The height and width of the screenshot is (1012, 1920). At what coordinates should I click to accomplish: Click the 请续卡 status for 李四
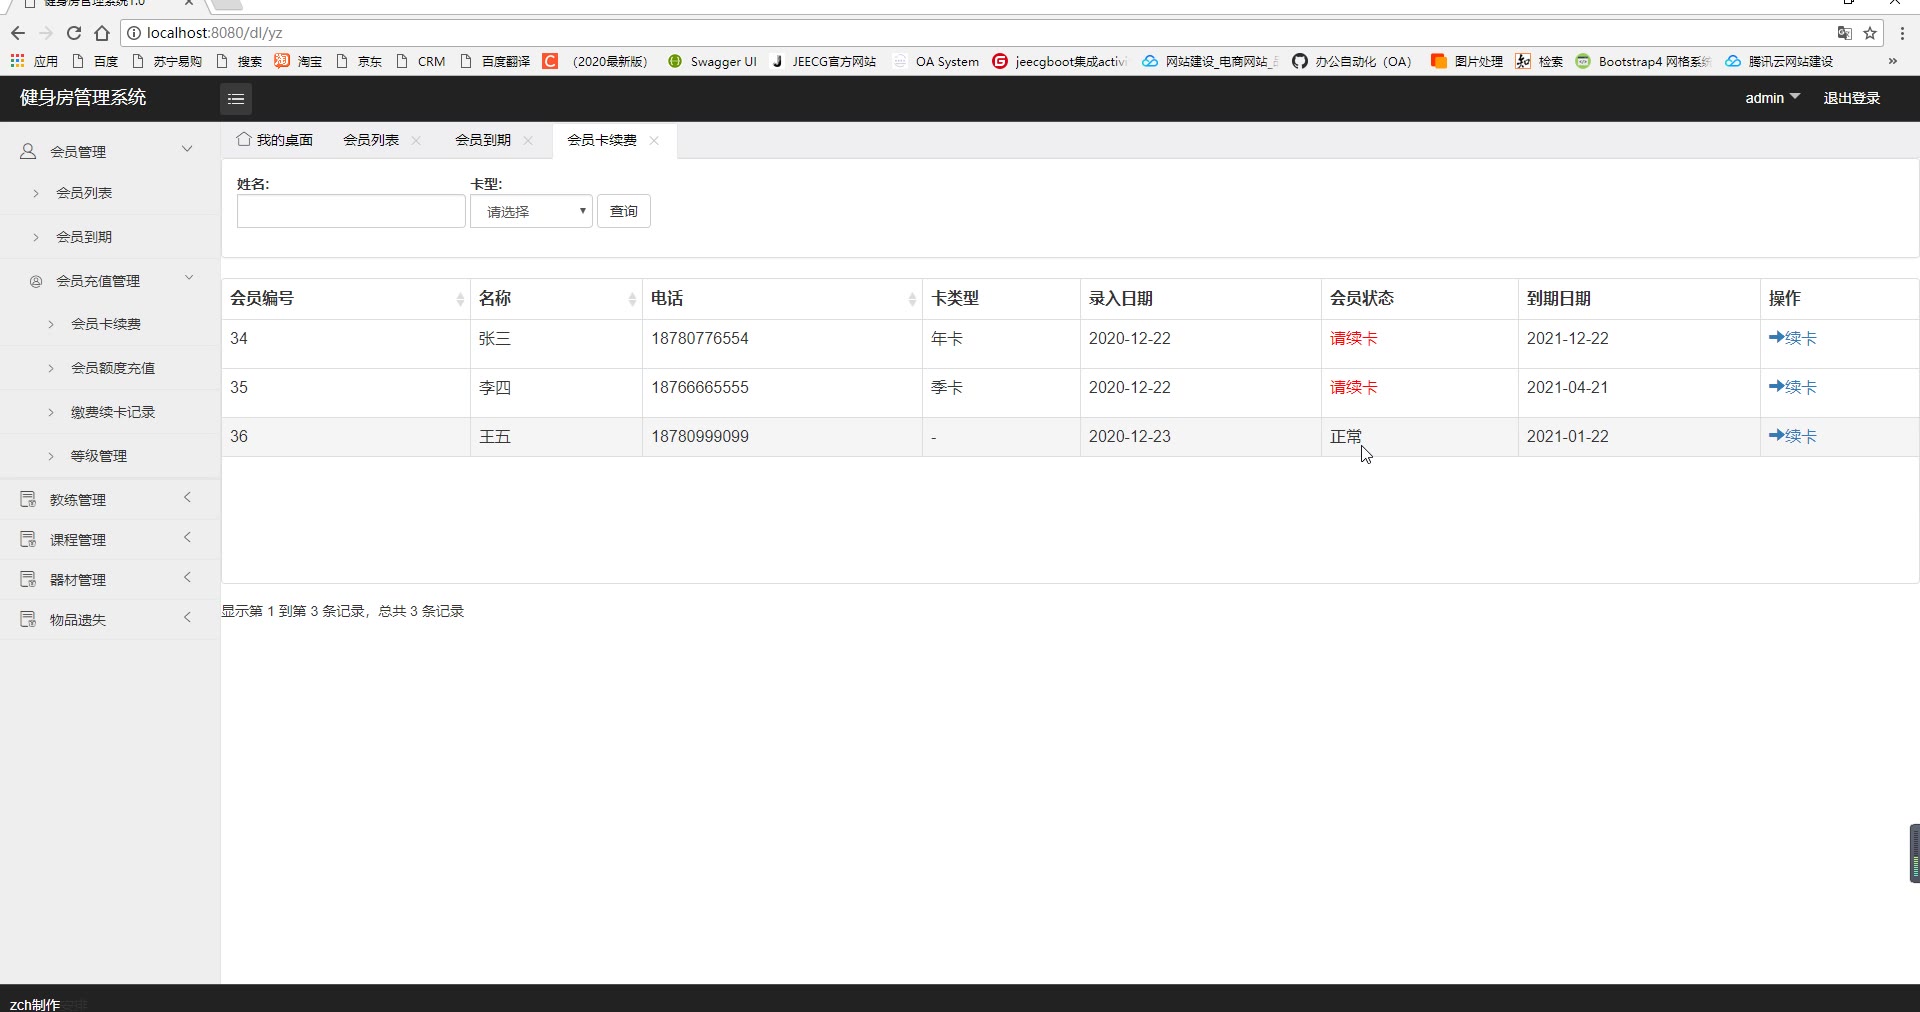click(1354, 387)
